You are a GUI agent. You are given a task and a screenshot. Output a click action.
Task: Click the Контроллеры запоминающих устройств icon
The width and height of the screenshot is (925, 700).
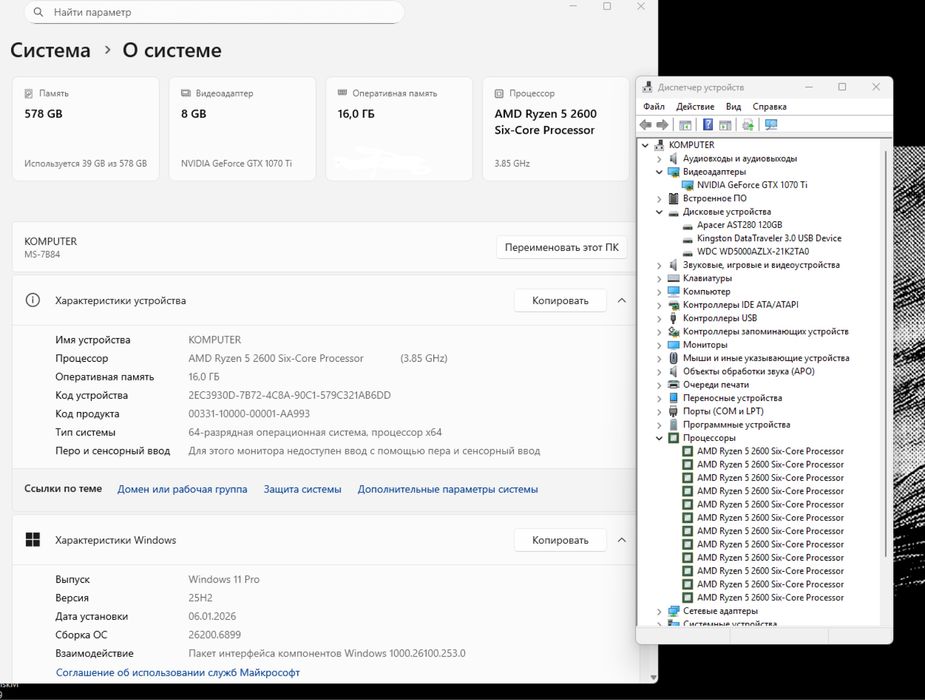(673, 331)
